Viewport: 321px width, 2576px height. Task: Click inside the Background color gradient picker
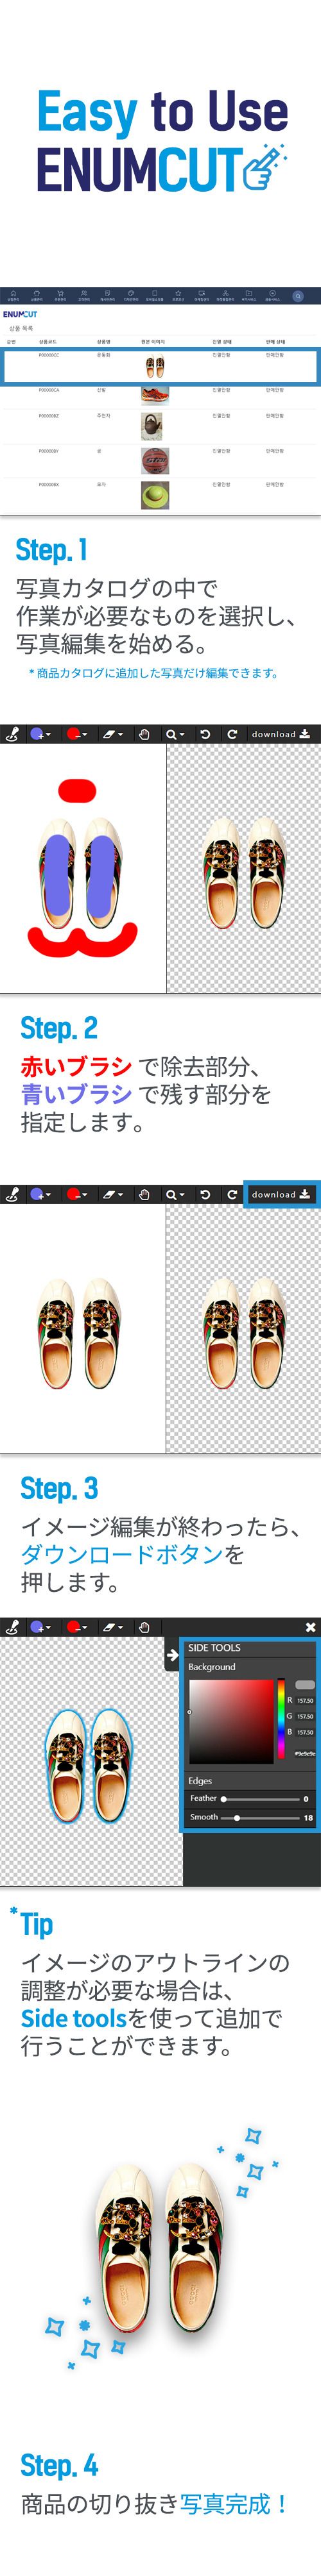click(231, 1721)
